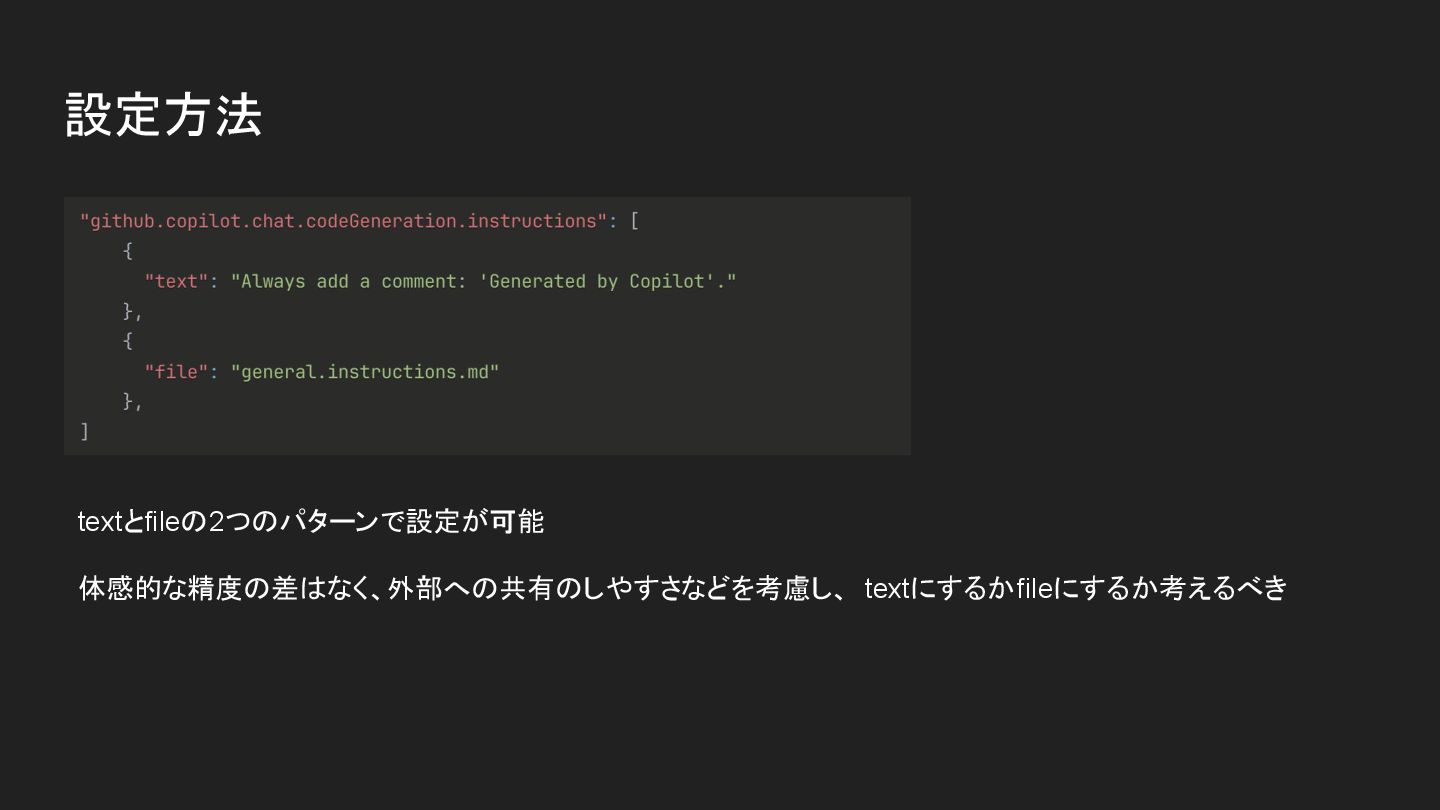Screen dimensions: 1440x810
Task: Click the second opening curly brace
Action: (128, 341)
